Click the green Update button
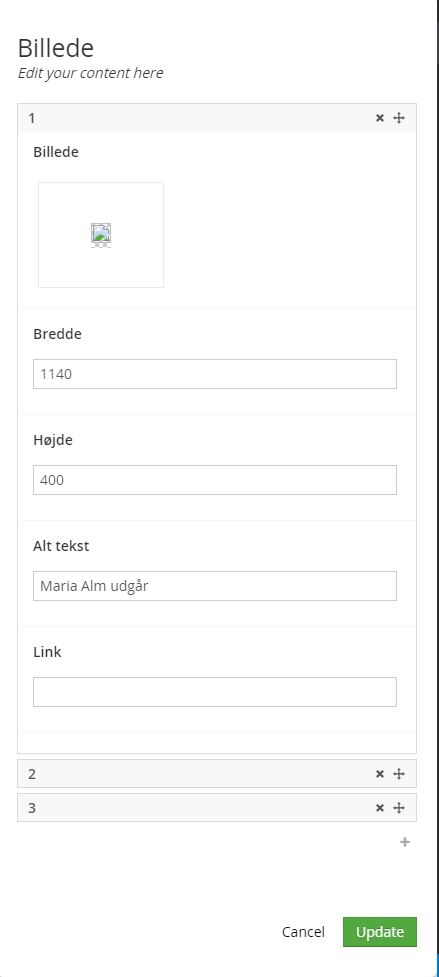This screenshot has height=977, width=439. coord(380,932)
